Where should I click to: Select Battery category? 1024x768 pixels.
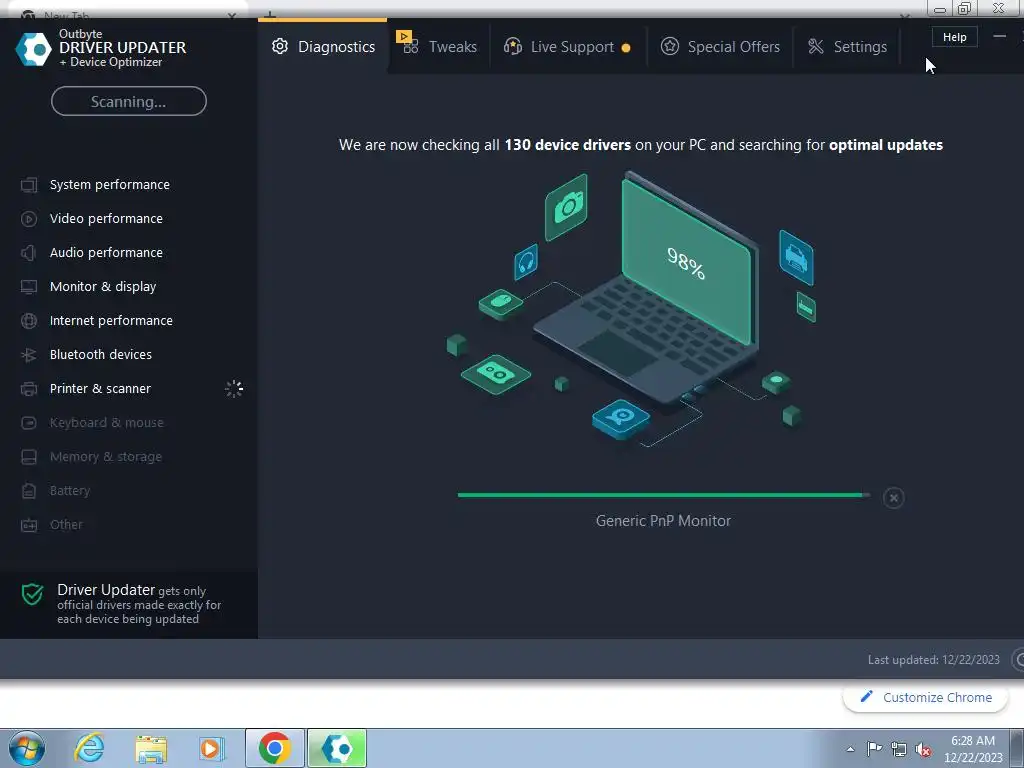70,490
